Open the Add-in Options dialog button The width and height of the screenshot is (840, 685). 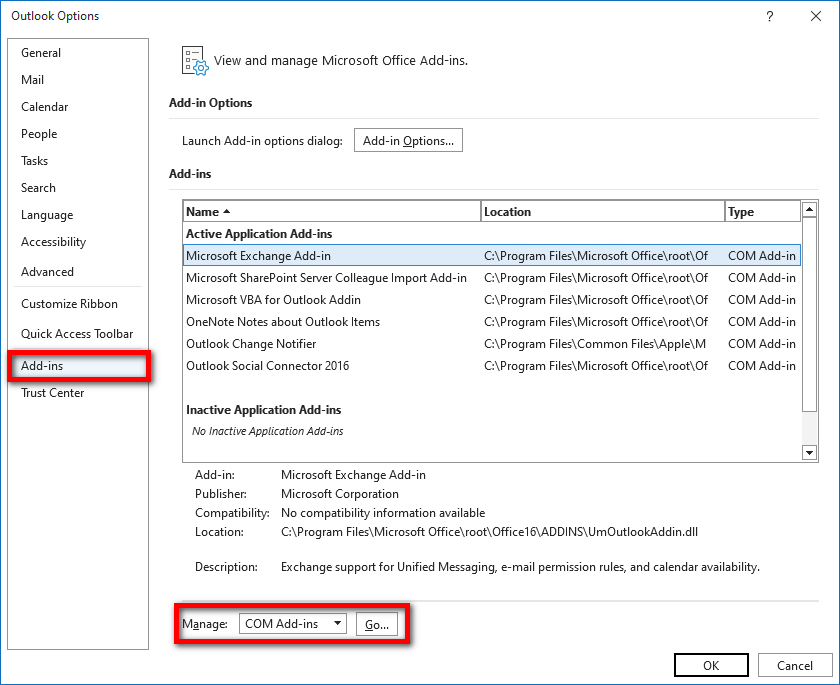click(x=408, y=141)
